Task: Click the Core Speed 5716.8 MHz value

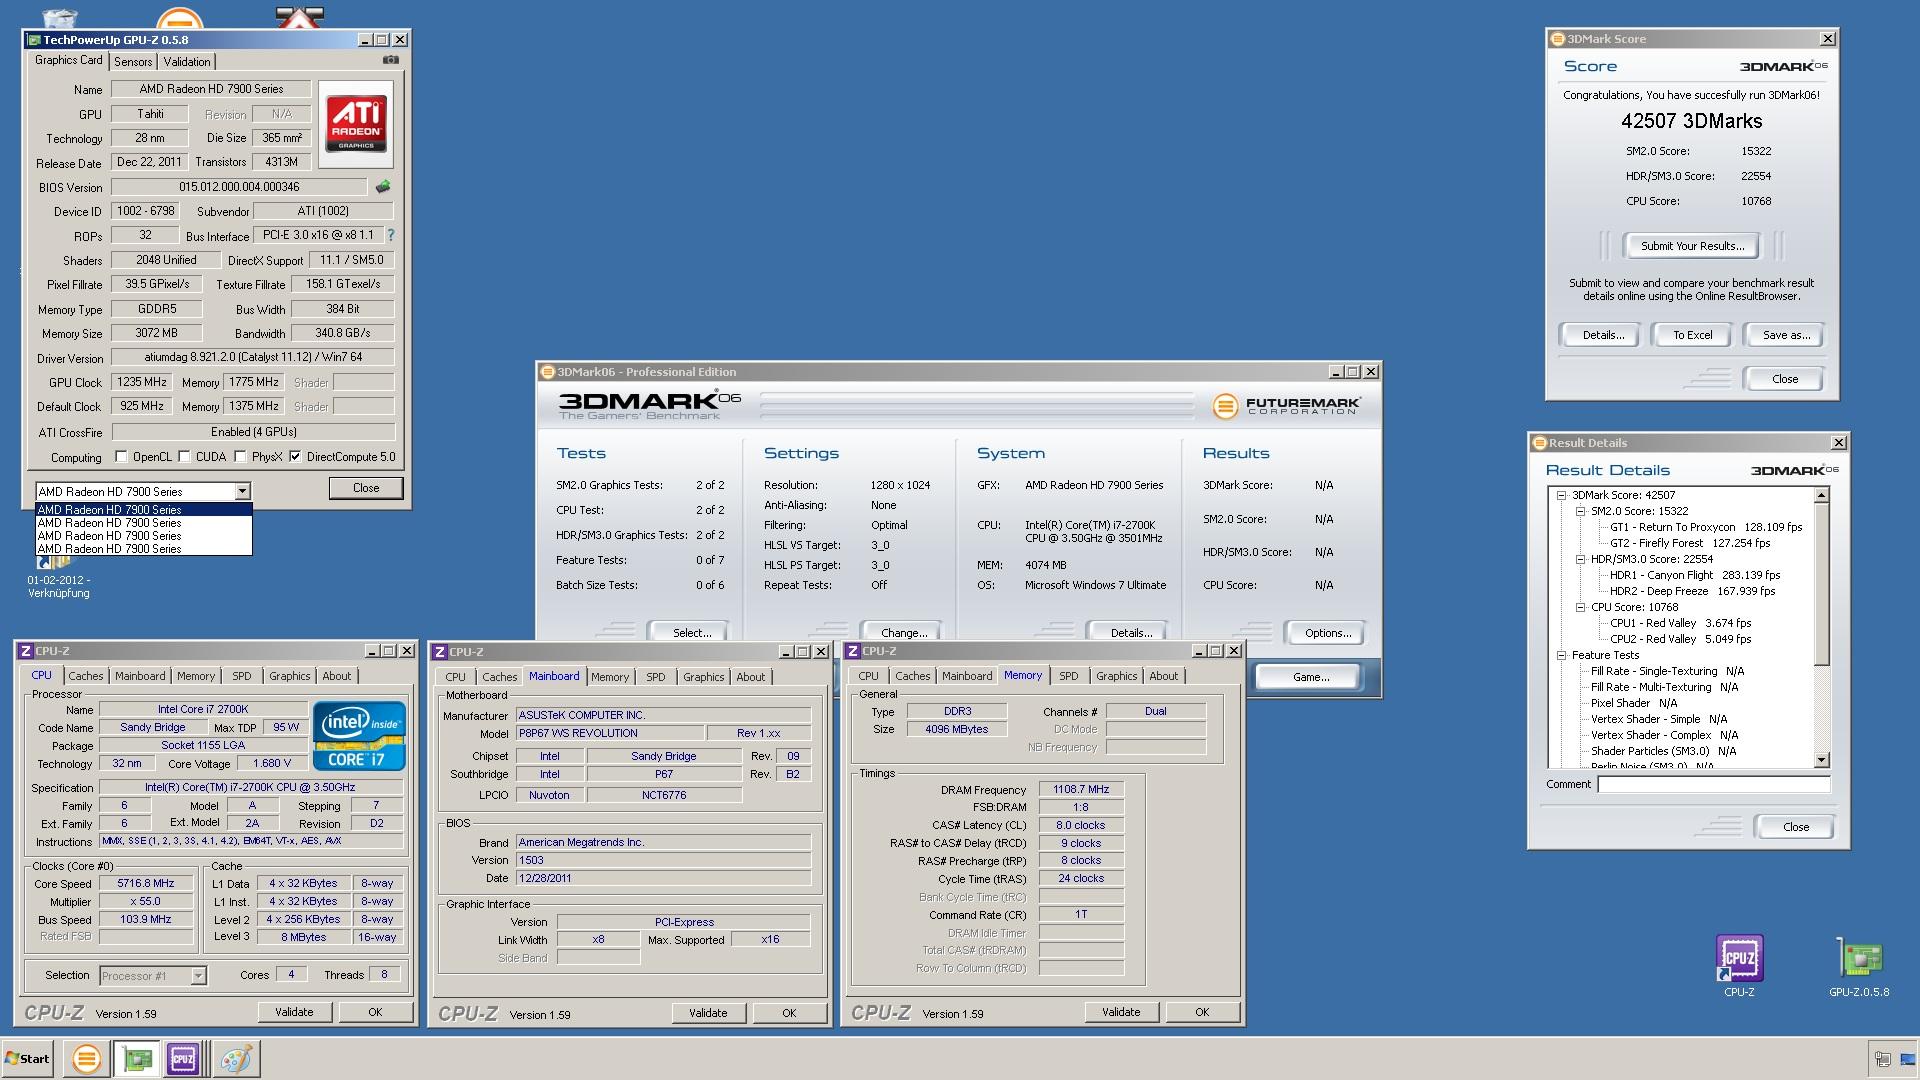Action: [146, 884]
